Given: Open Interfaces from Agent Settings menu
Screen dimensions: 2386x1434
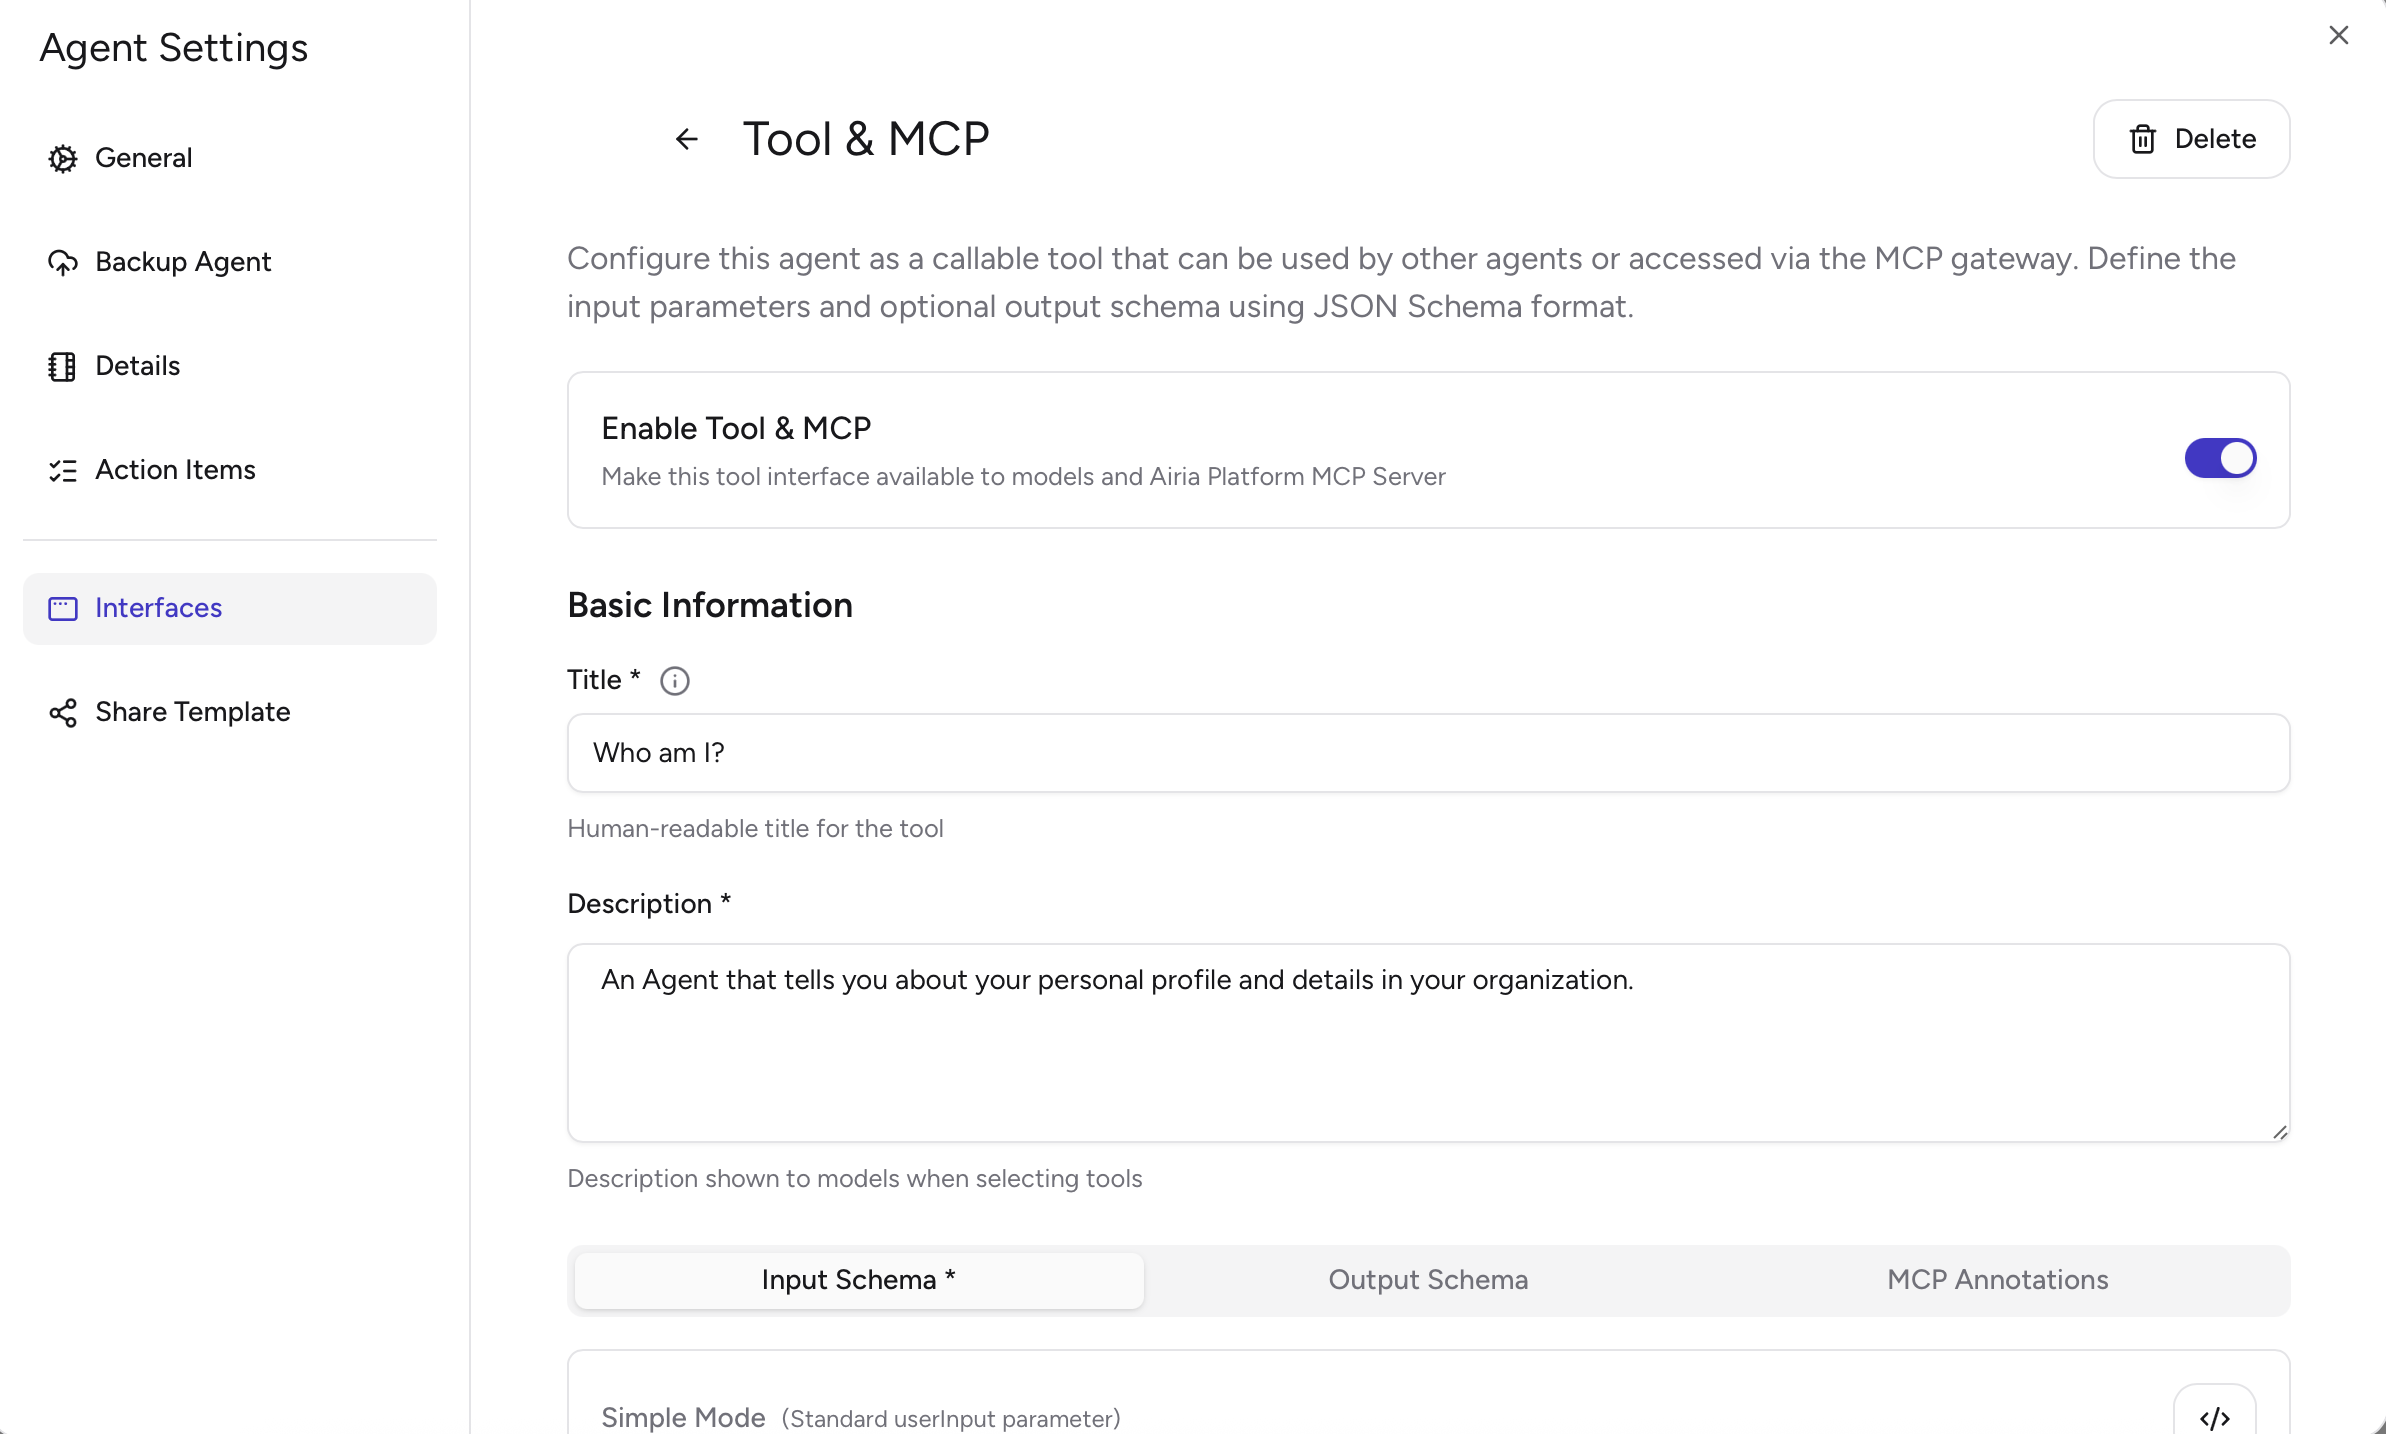Looking at the screenshot, I should [159, 608].
